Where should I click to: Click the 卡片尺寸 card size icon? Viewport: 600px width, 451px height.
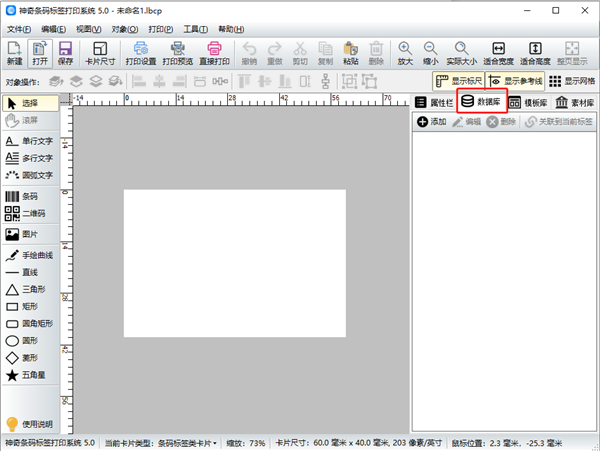click(100, 54)
